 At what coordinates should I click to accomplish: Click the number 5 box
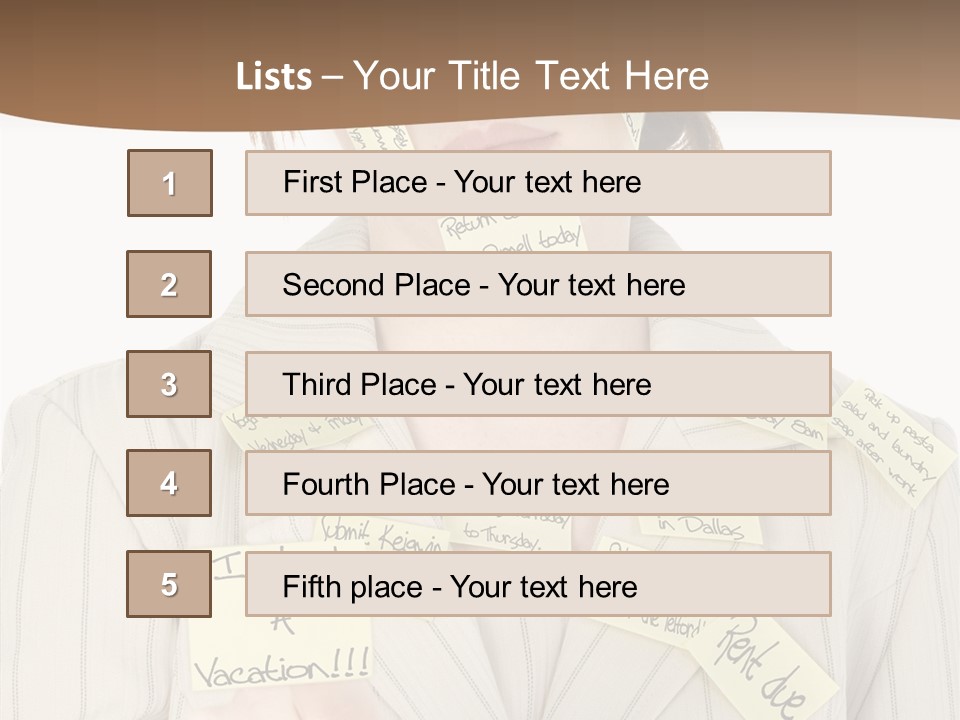click(169, 584)
